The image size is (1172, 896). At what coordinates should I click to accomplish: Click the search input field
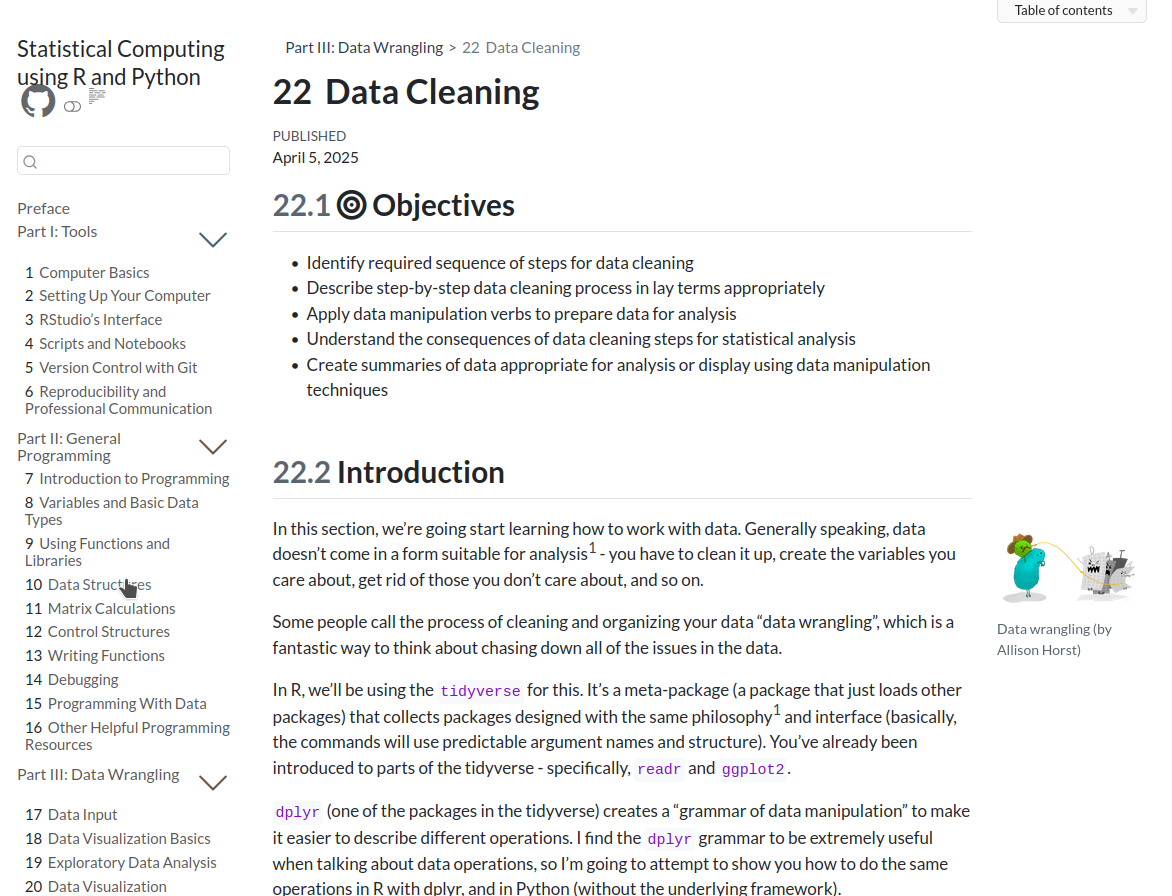click(123, 160)
